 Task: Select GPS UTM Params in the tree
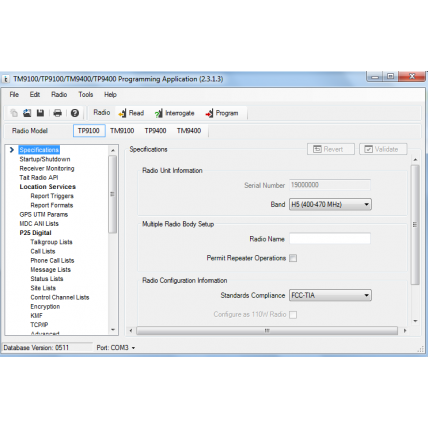tap(44, 214)
